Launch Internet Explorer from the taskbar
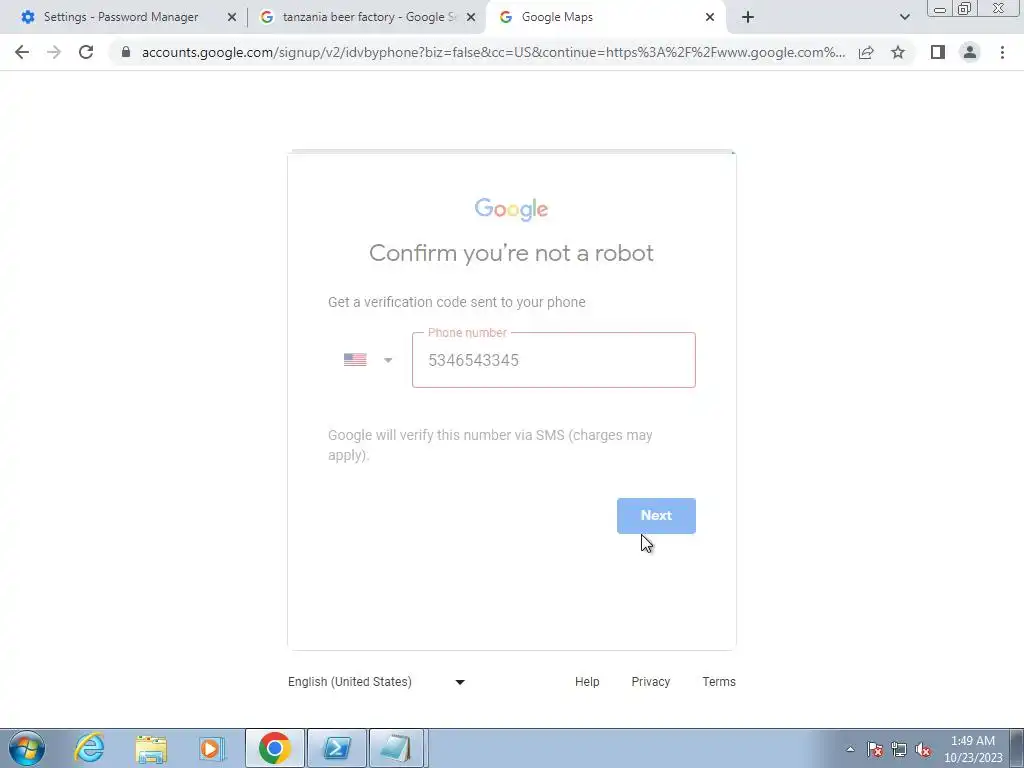1024x768 pixels. (89, 748)
